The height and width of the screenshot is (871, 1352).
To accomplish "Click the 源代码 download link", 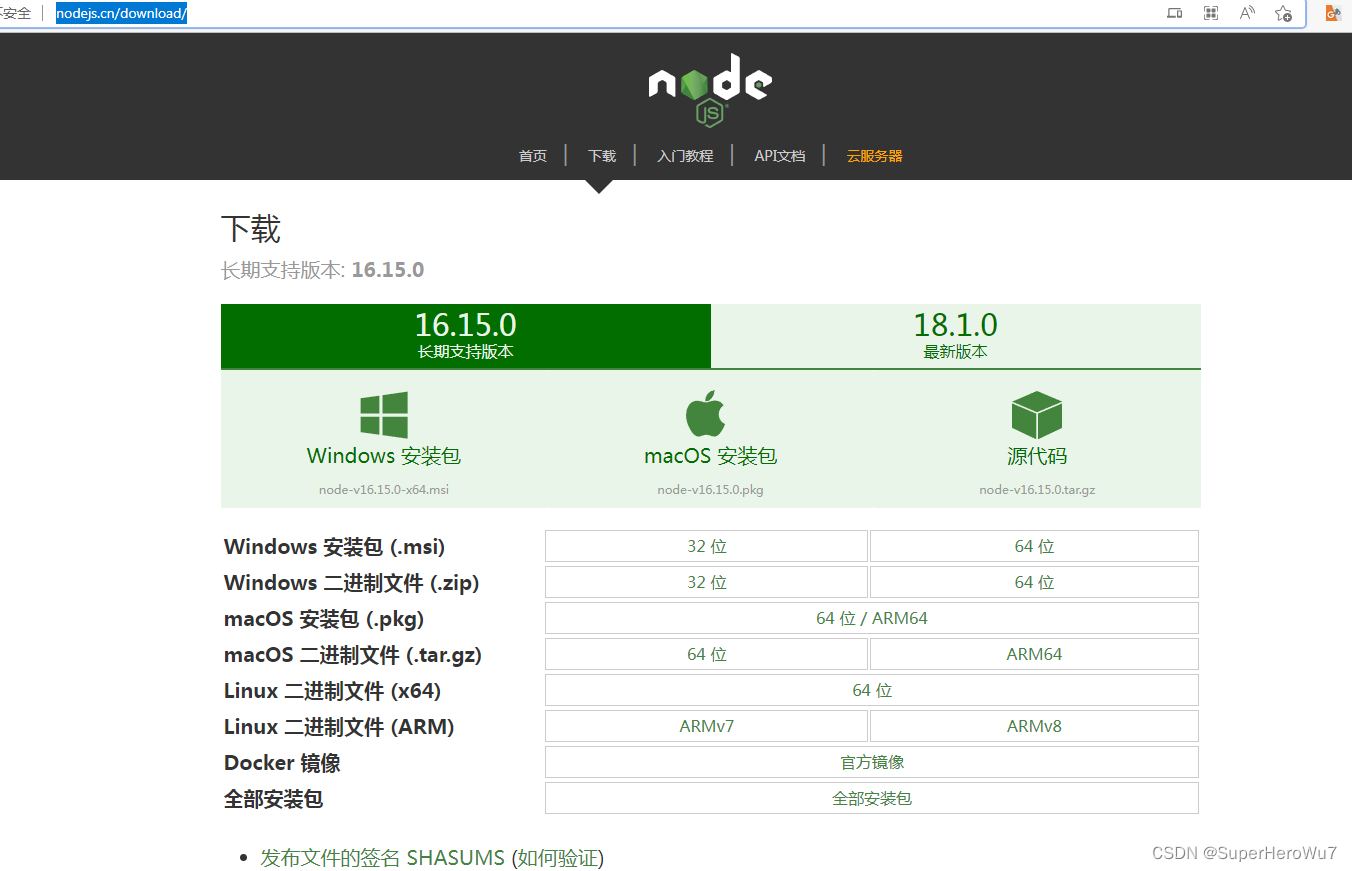I will [x=1037, y=456].
